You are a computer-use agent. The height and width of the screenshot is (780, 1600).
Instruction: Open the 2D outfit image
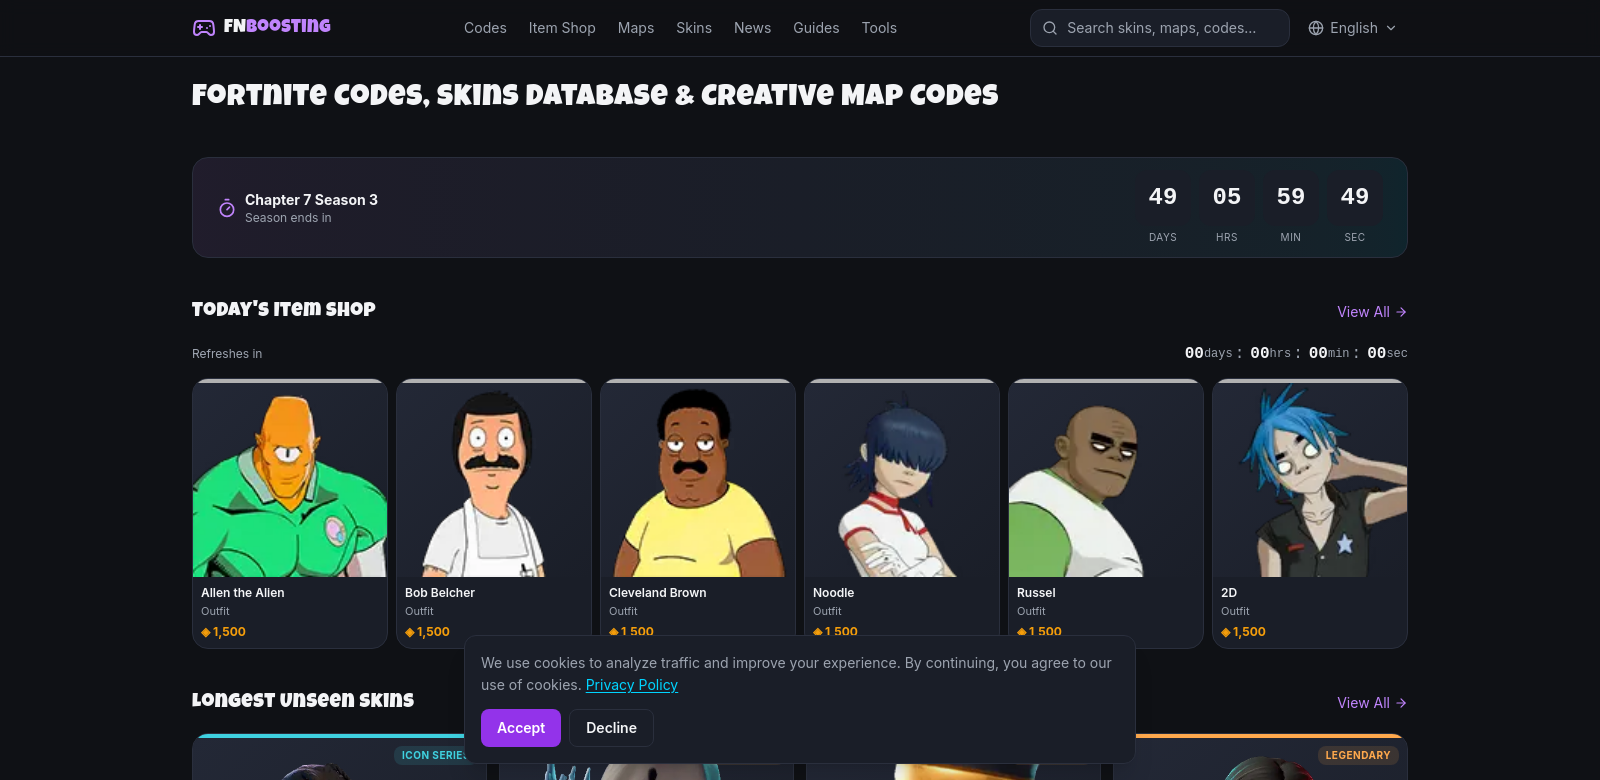tap(1310, 479)
